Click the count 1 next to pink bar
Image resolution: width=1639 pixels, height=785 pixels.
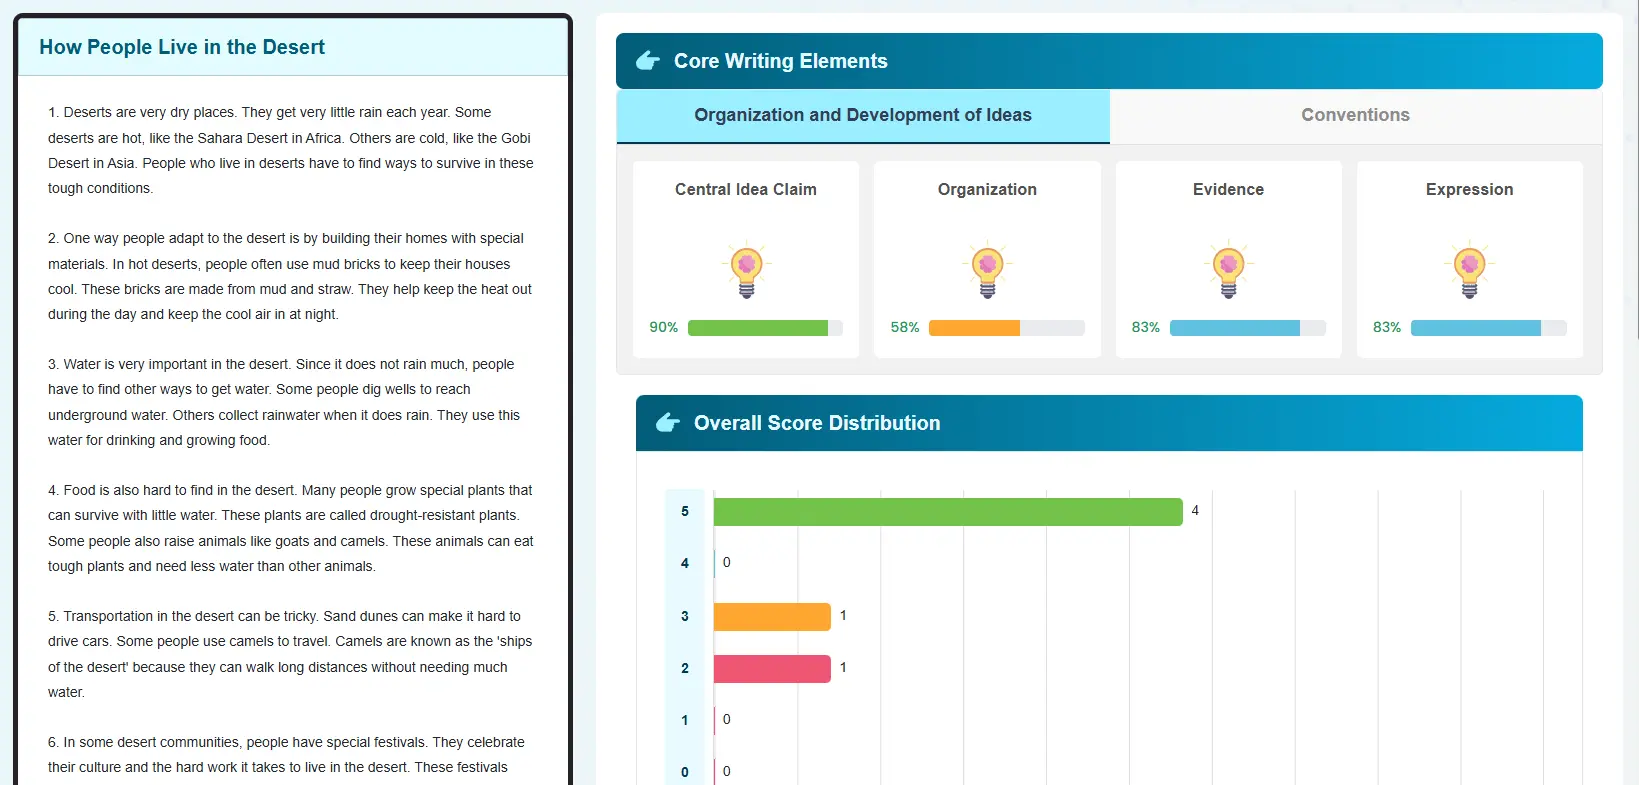pos(843,668)
